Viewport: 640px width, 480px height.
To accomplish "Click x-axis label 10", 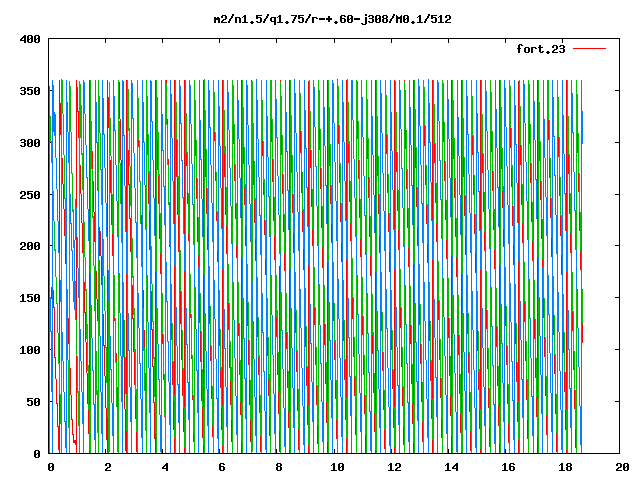I will click(337, 467).
